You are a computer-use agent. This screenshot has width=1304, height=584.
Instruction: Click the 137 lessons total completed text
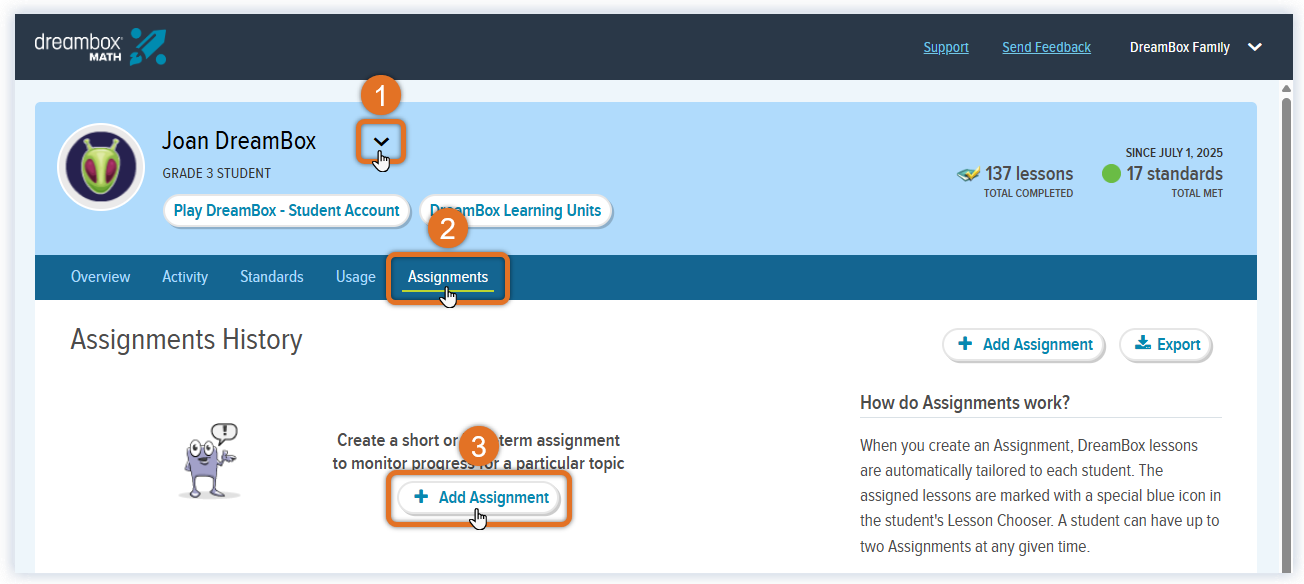click(1029, 181)
